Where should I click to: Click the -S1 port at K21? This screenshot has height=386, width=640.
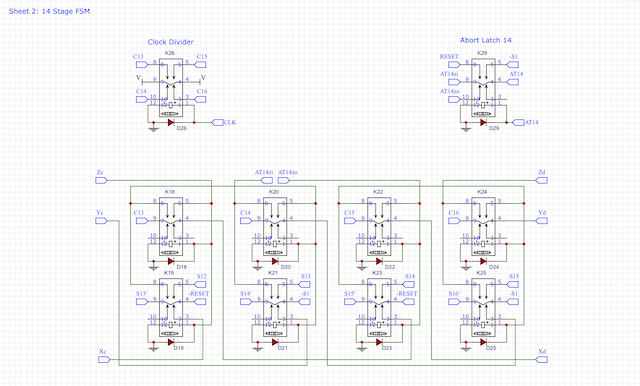pyautogui.click(x=304, y=302)
